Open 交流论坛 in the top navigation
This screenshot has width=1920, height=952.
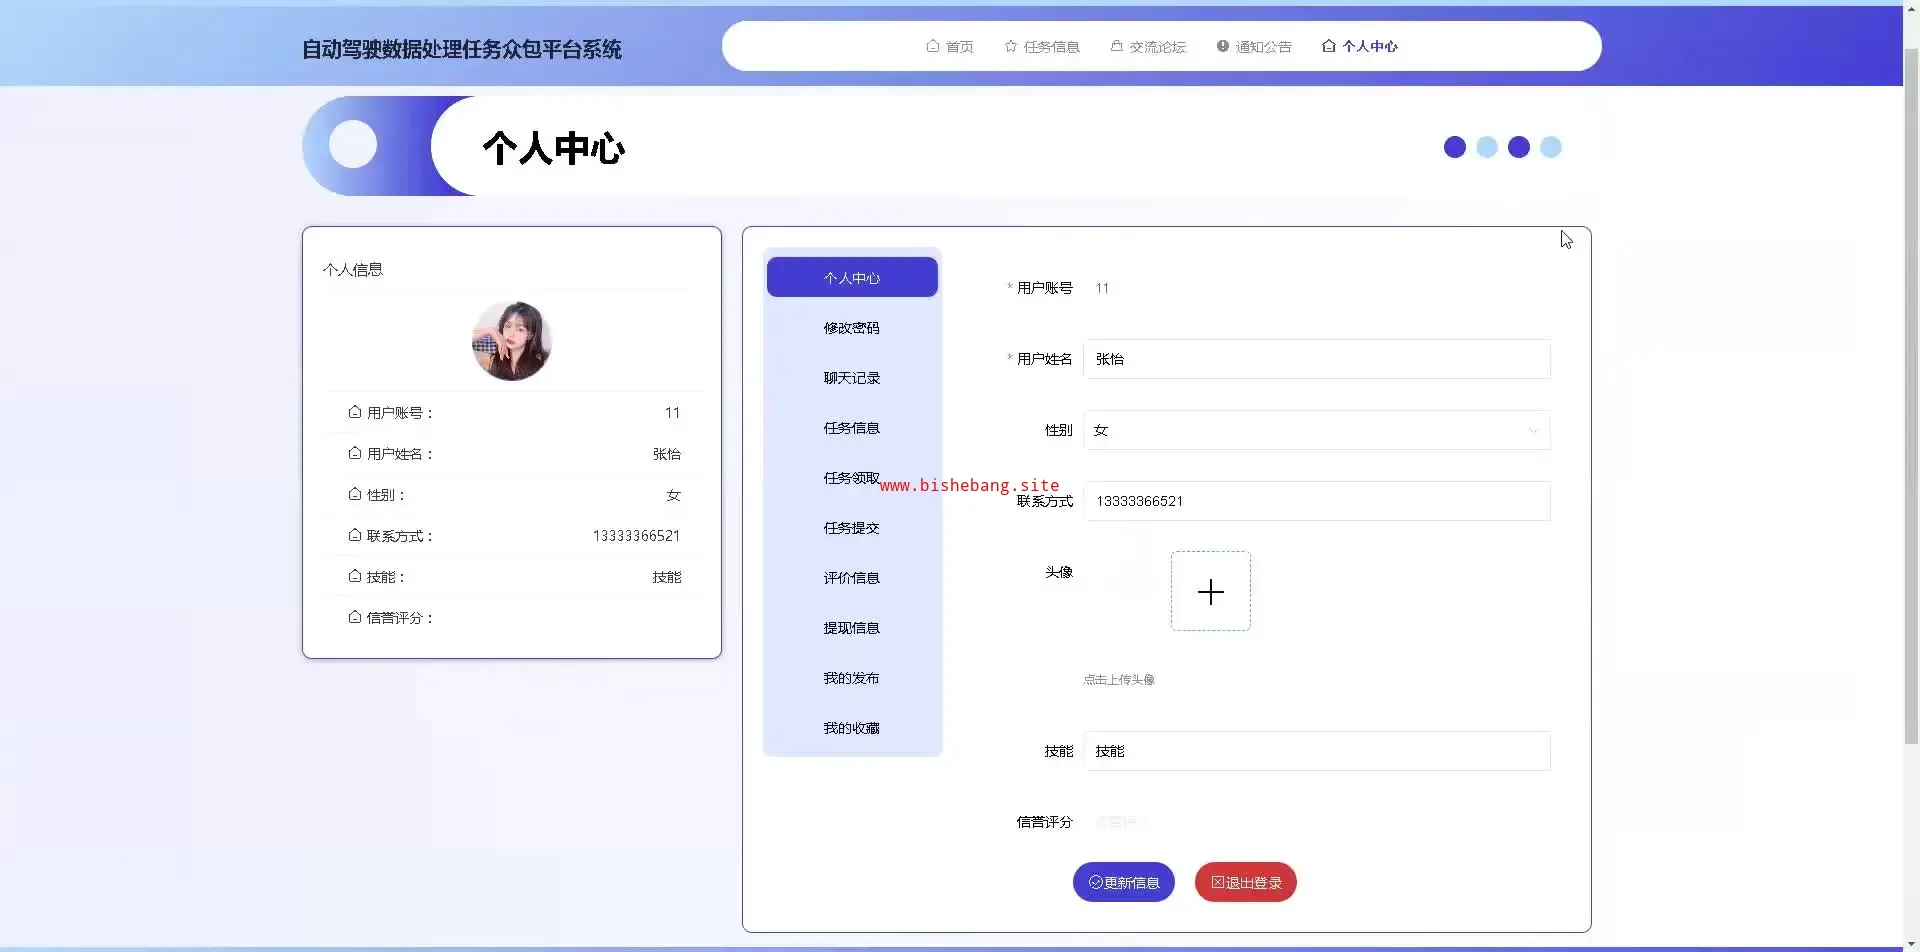1148,46
